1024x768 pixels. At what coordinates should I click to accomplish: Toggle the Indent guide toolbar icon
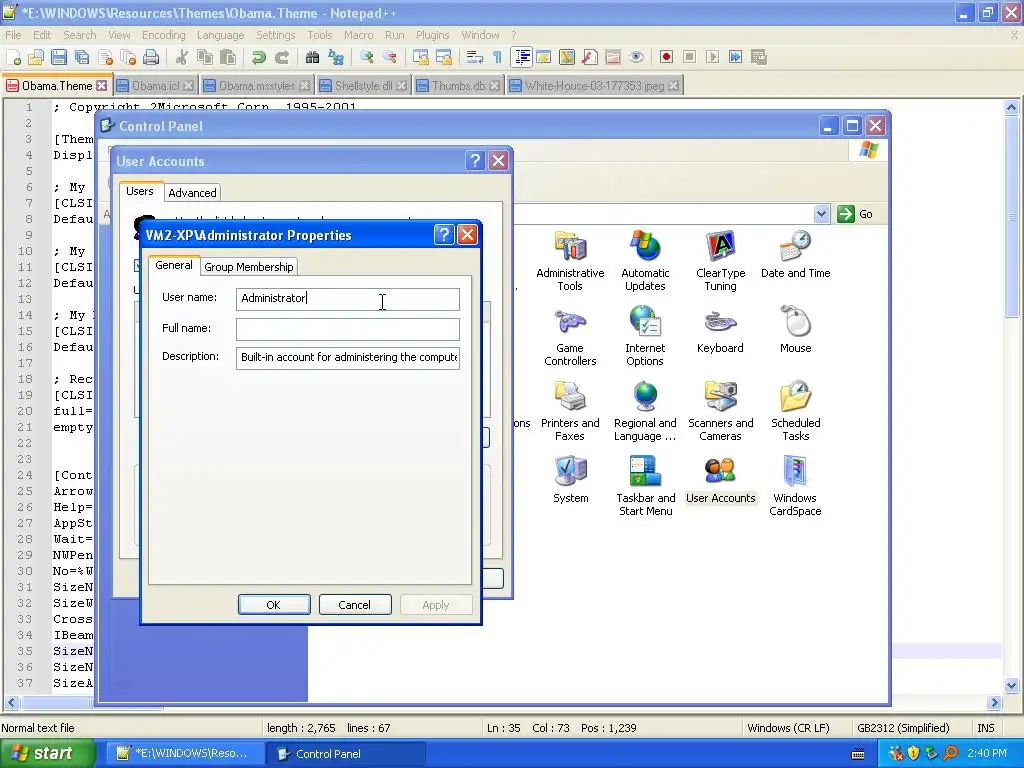[522, 57]
